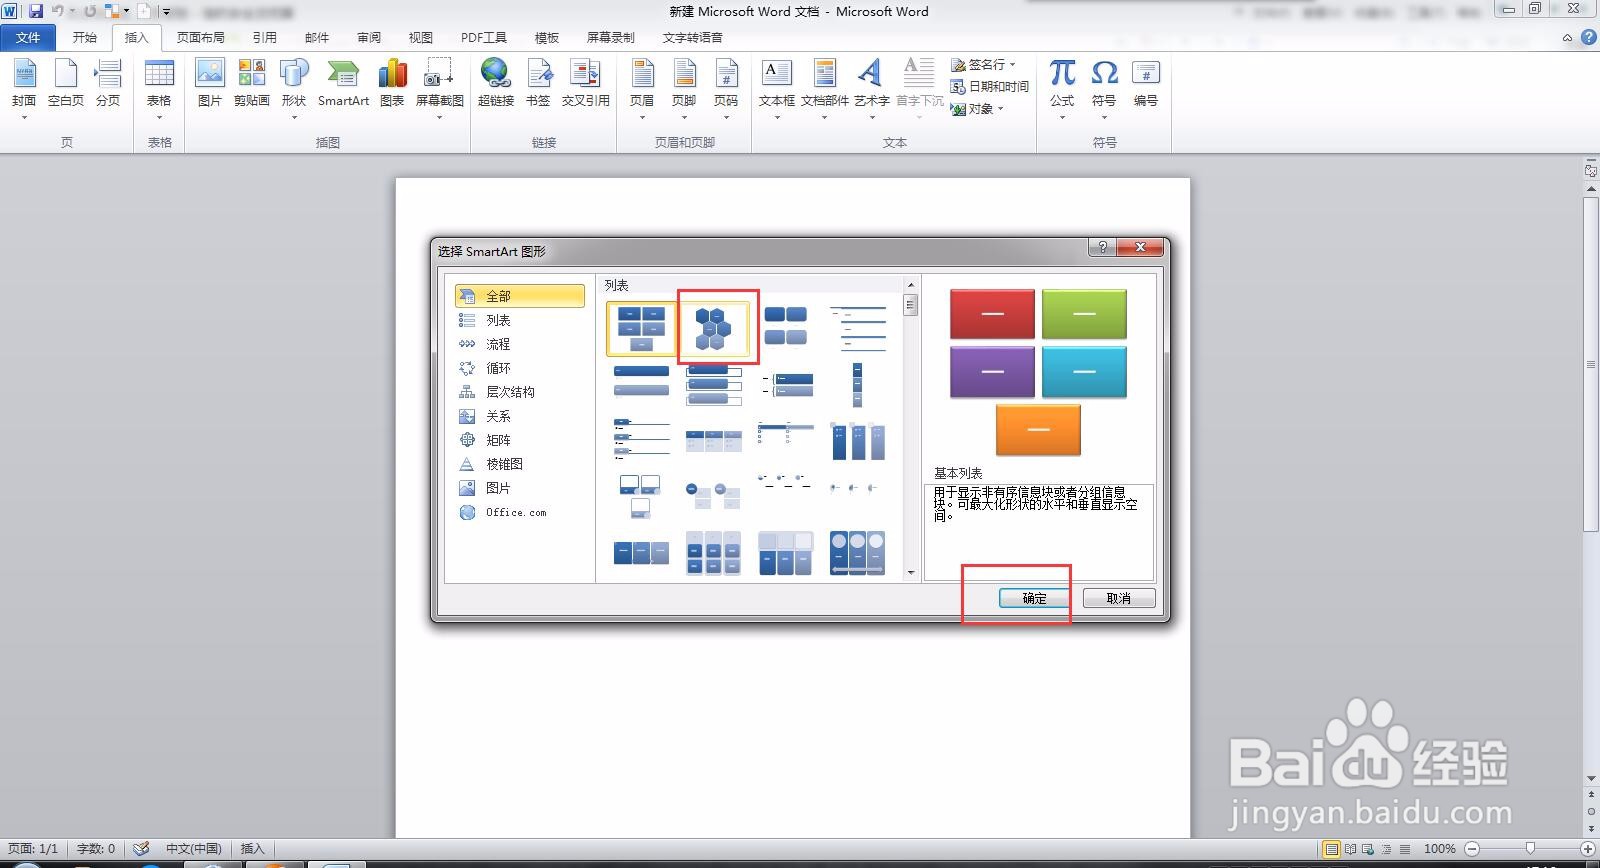Viewport: 1600px width, 868px height.
Task: Click zoom in plus button
Action: [x=1587, y=848]
